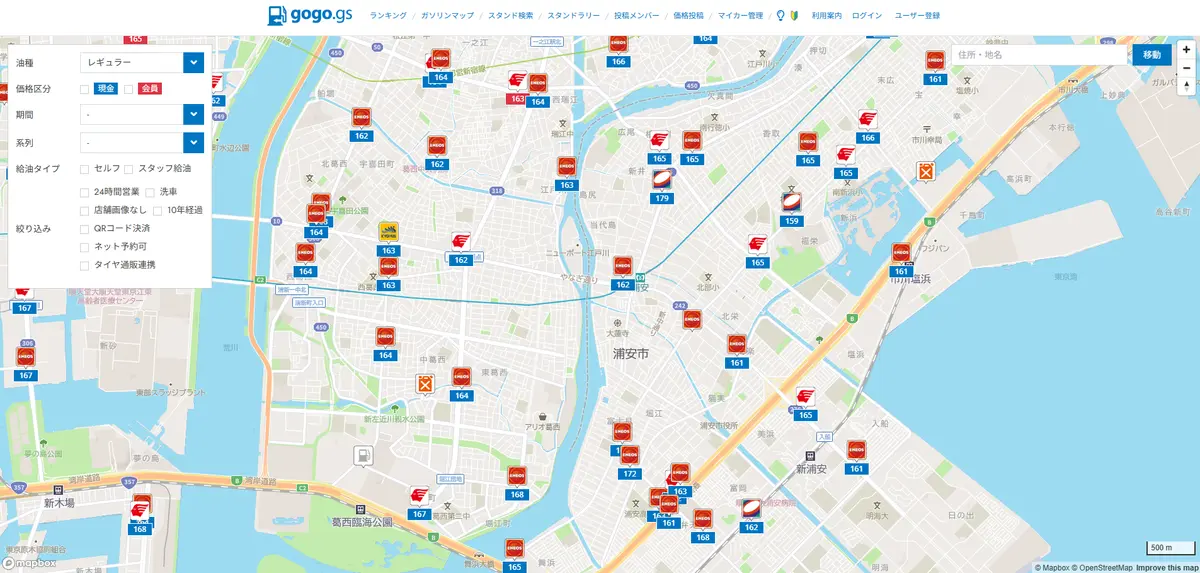This screenshot has width=1200, height=573.
Task: Open the 162 station marker at 西葛西
Action: tap(461, 247)
